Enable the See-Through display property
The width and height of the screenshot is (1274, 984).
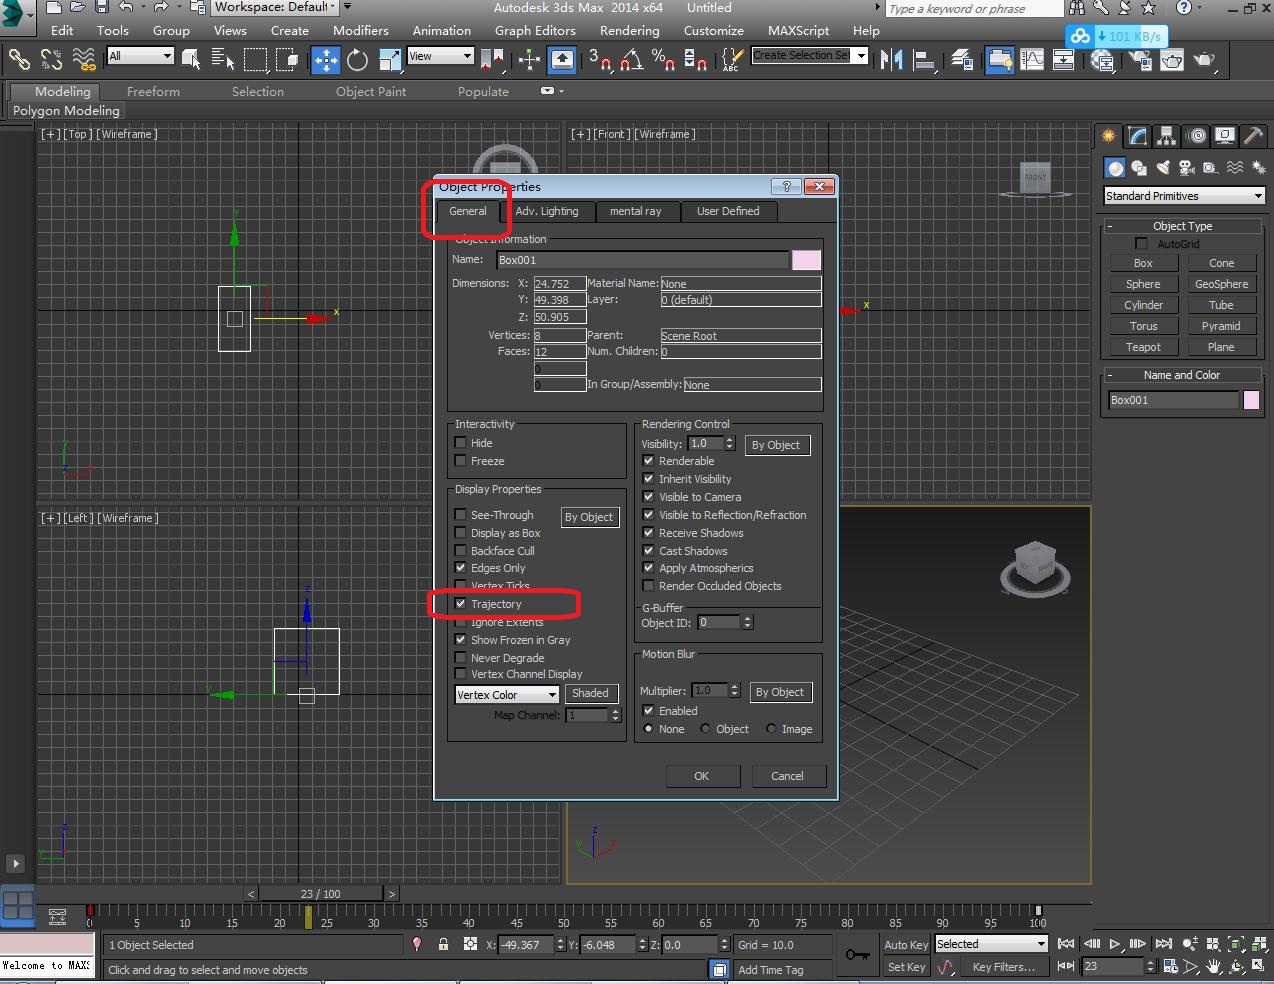coord(460,515)
